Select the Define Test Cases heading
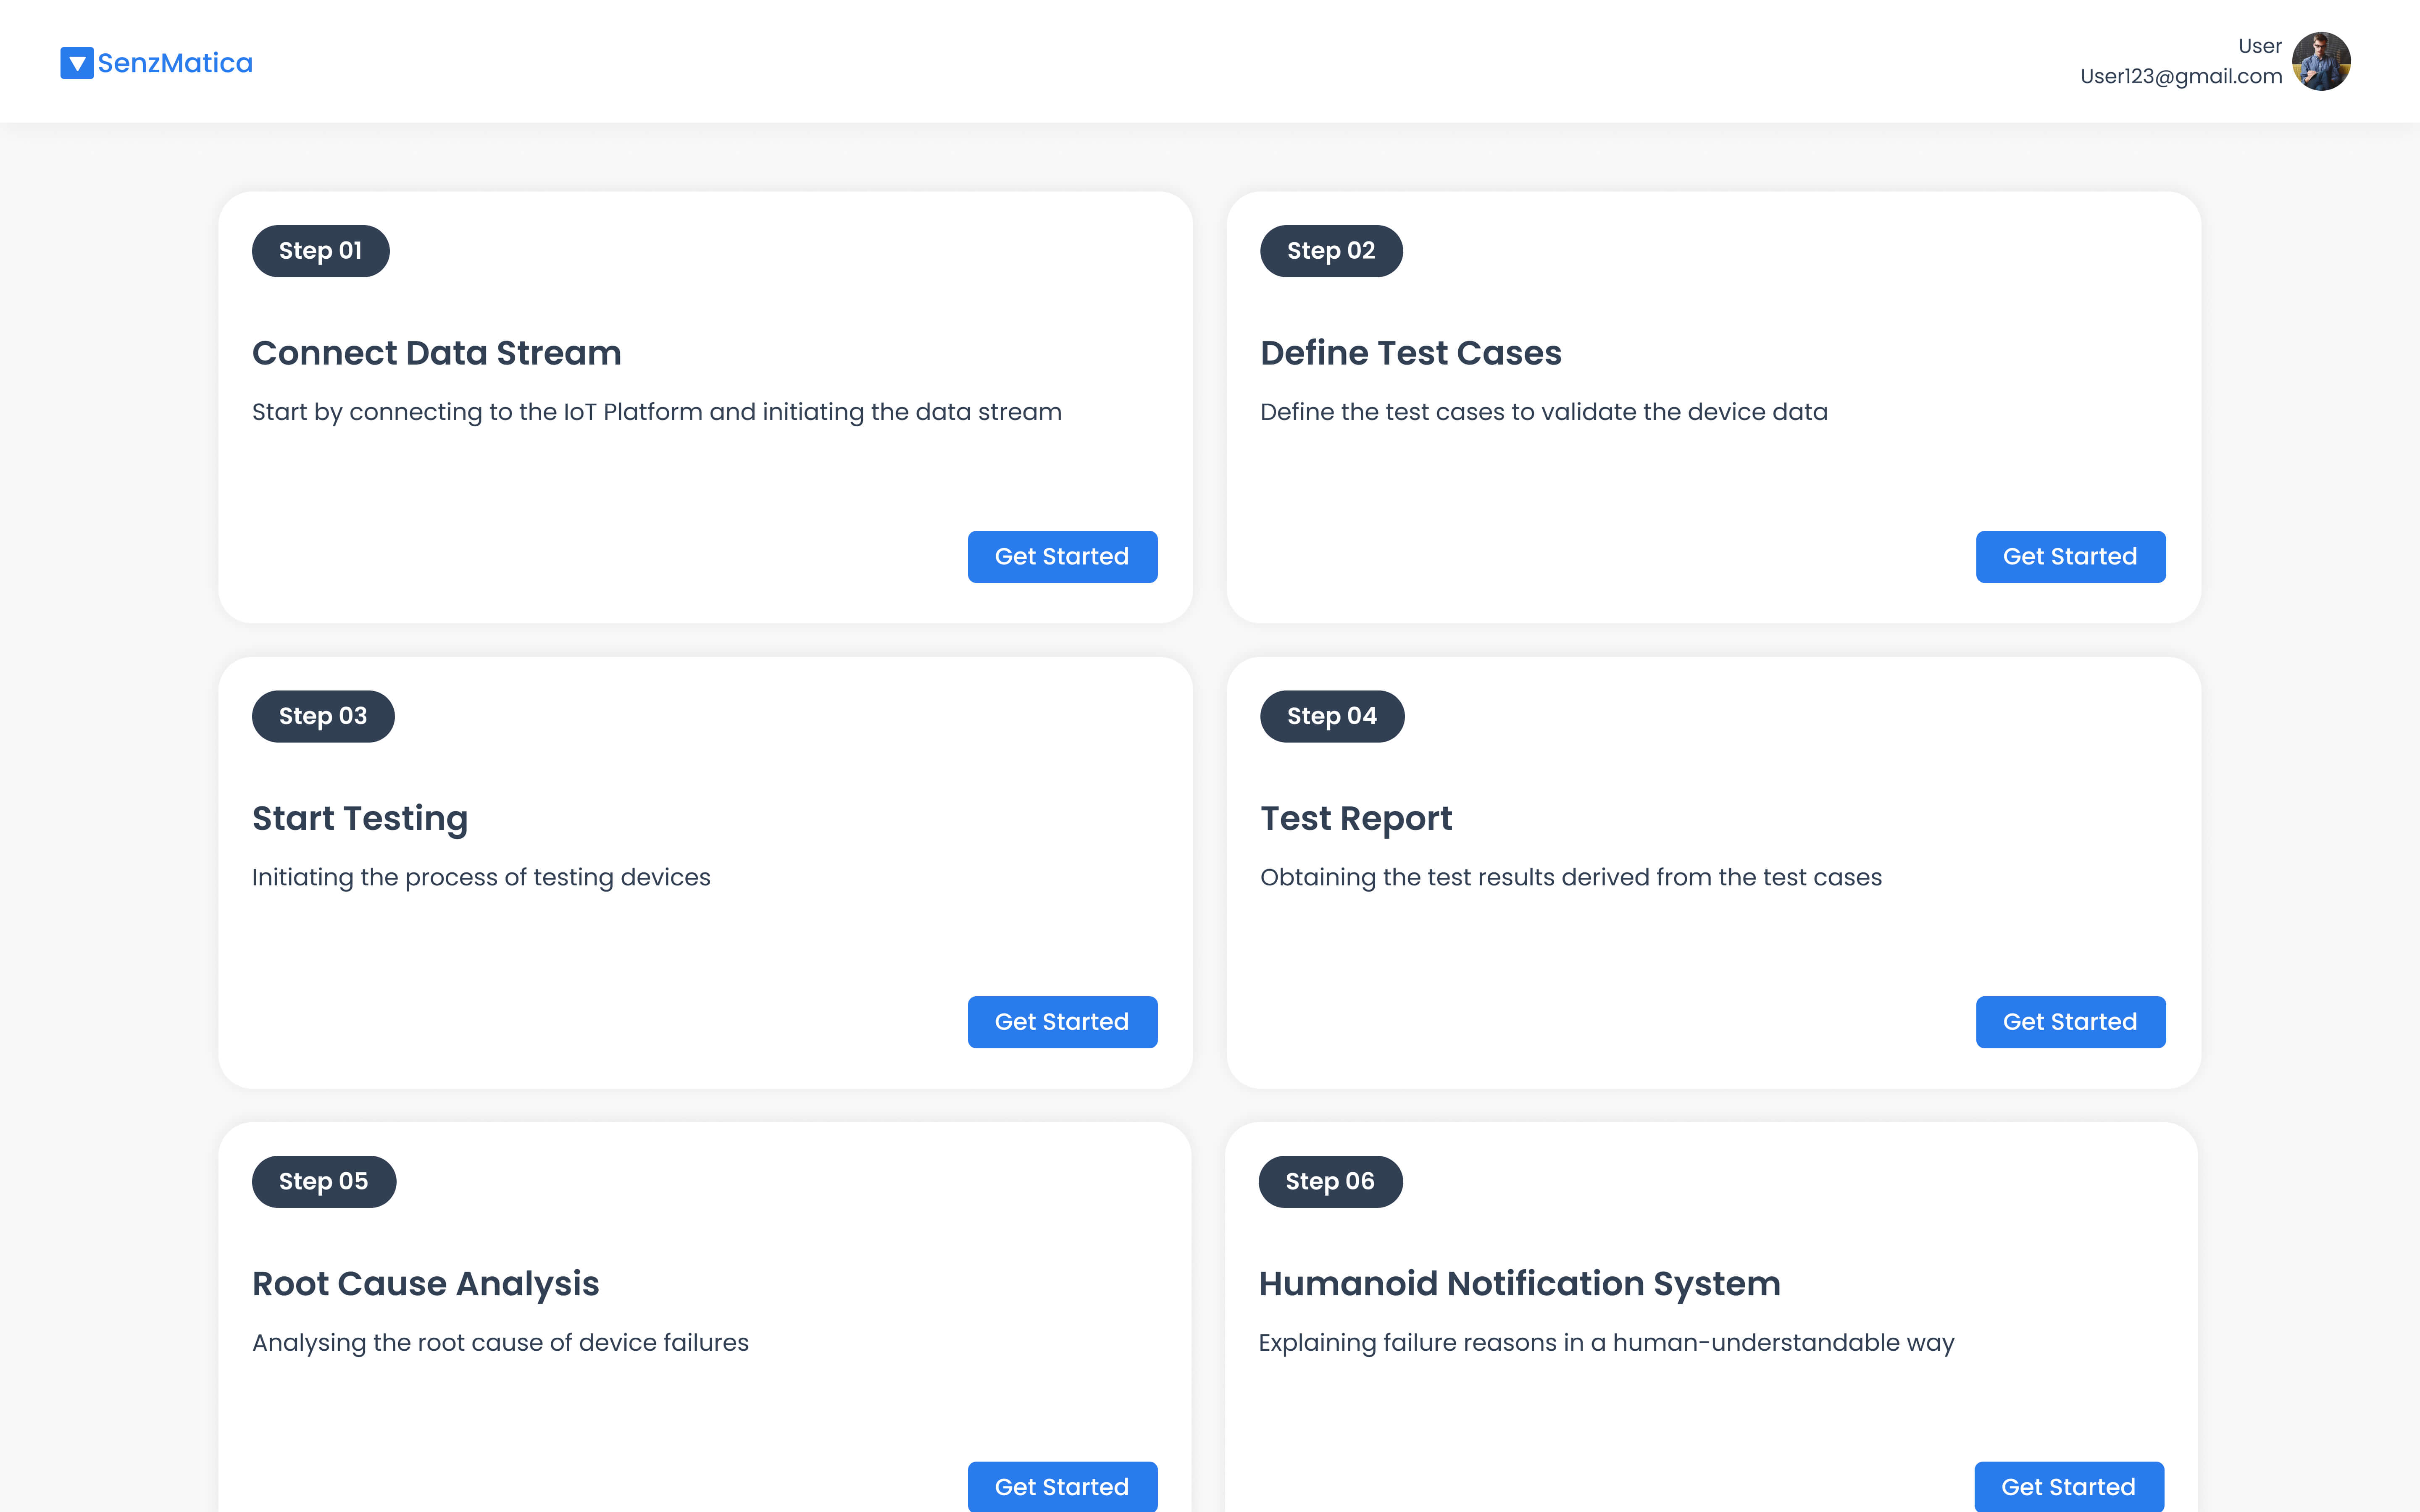Image resolution: width=2420 pixels, height=1512 pixels. pos(1411,353)
